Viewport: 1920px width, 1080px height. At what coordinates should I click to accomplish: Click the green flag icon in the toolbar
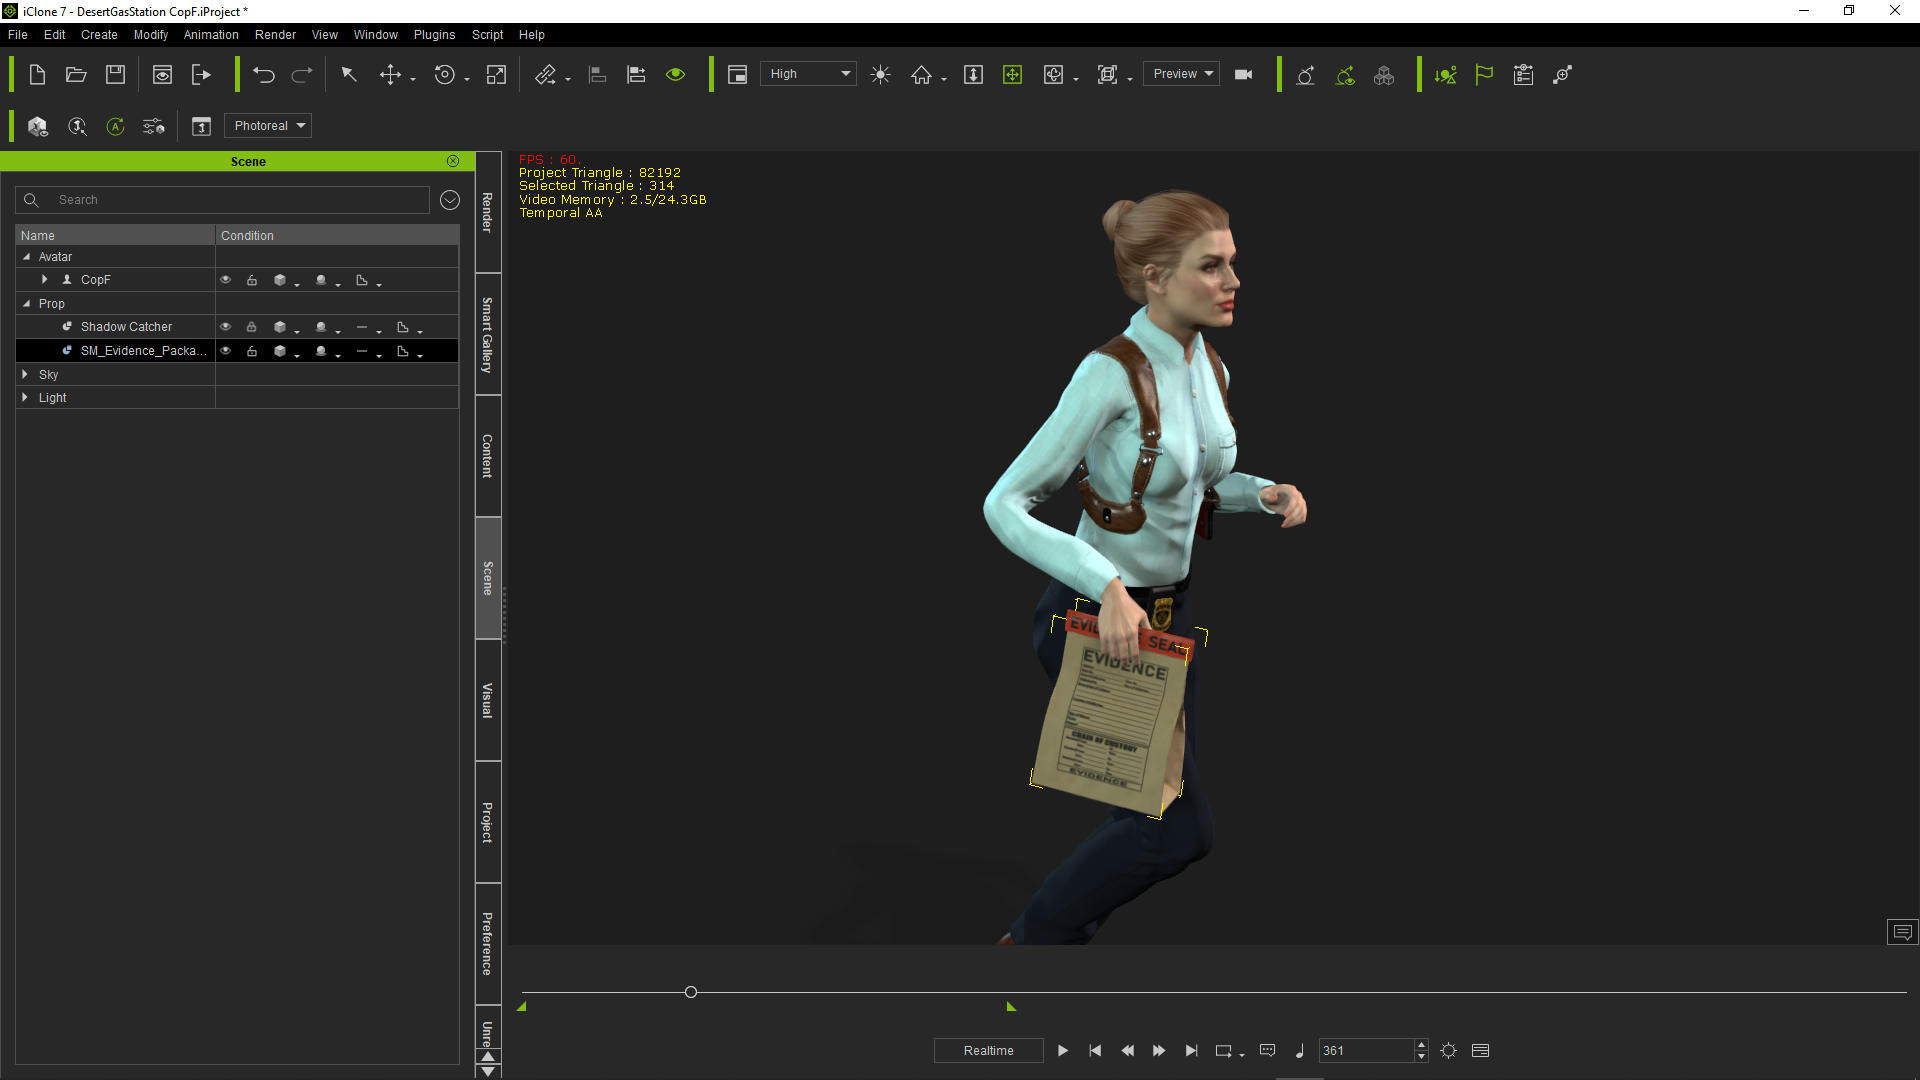pyautogui.click(x=1484, y=75)
